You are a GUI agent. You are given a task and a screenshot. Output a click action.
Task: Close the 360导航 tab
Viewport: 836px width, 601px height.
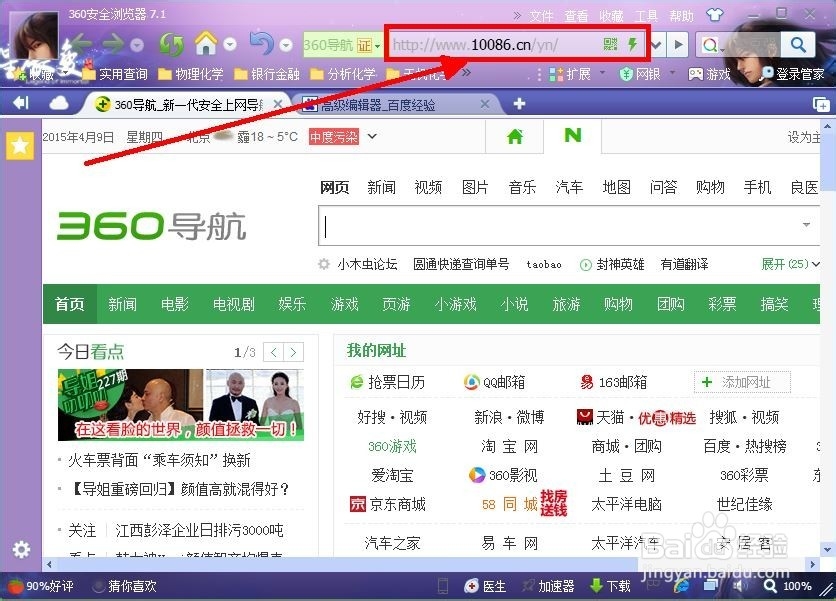(278, 104)
